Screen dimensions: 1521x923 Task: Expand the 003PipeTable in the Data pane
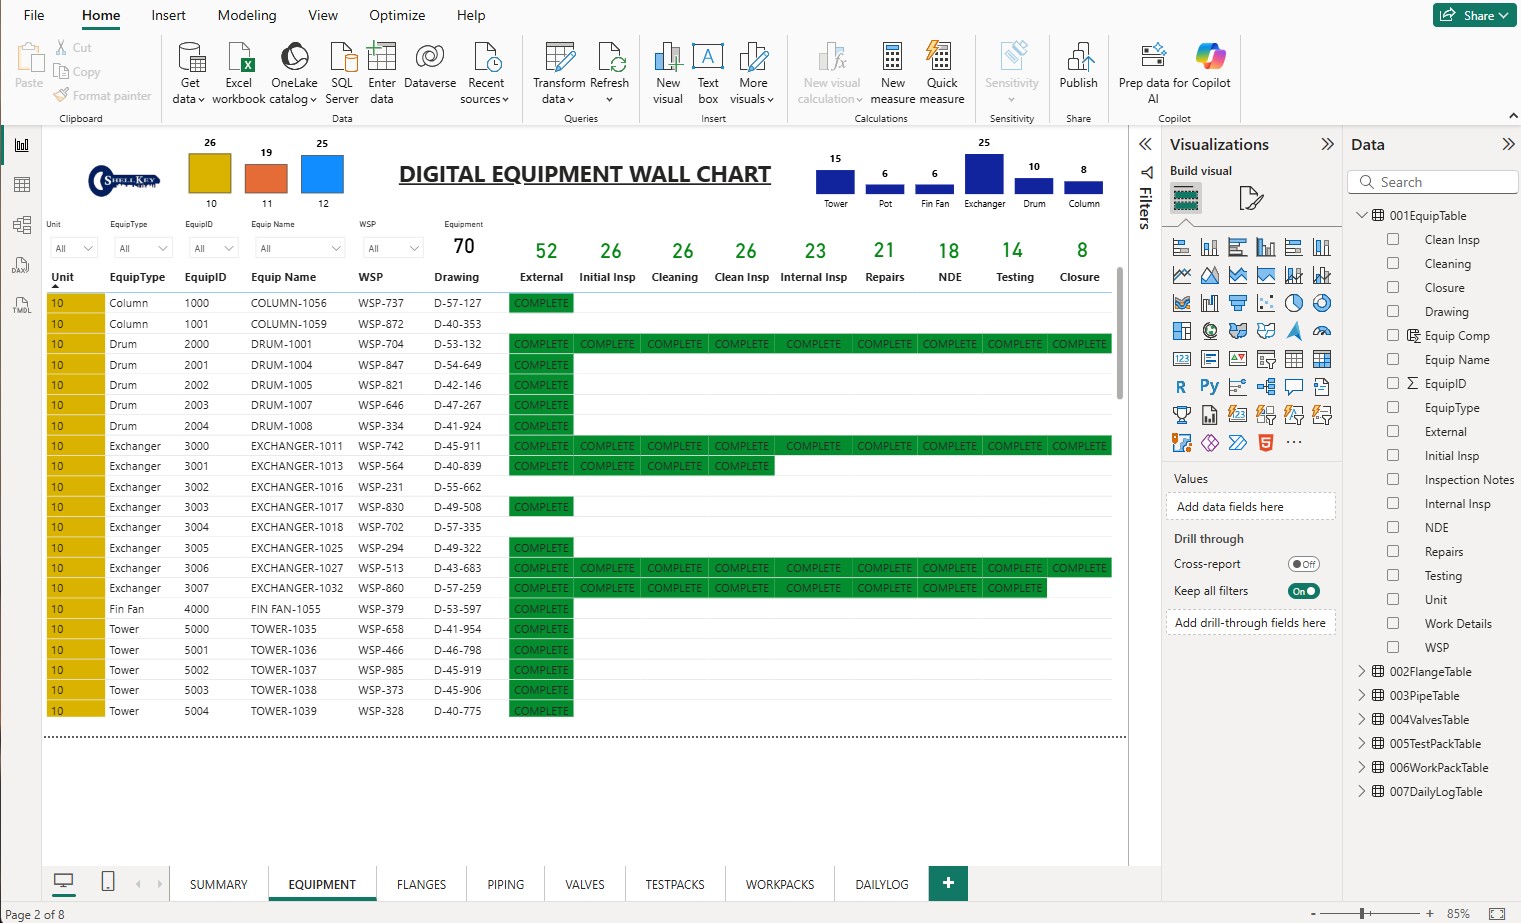pos(1361,695)
